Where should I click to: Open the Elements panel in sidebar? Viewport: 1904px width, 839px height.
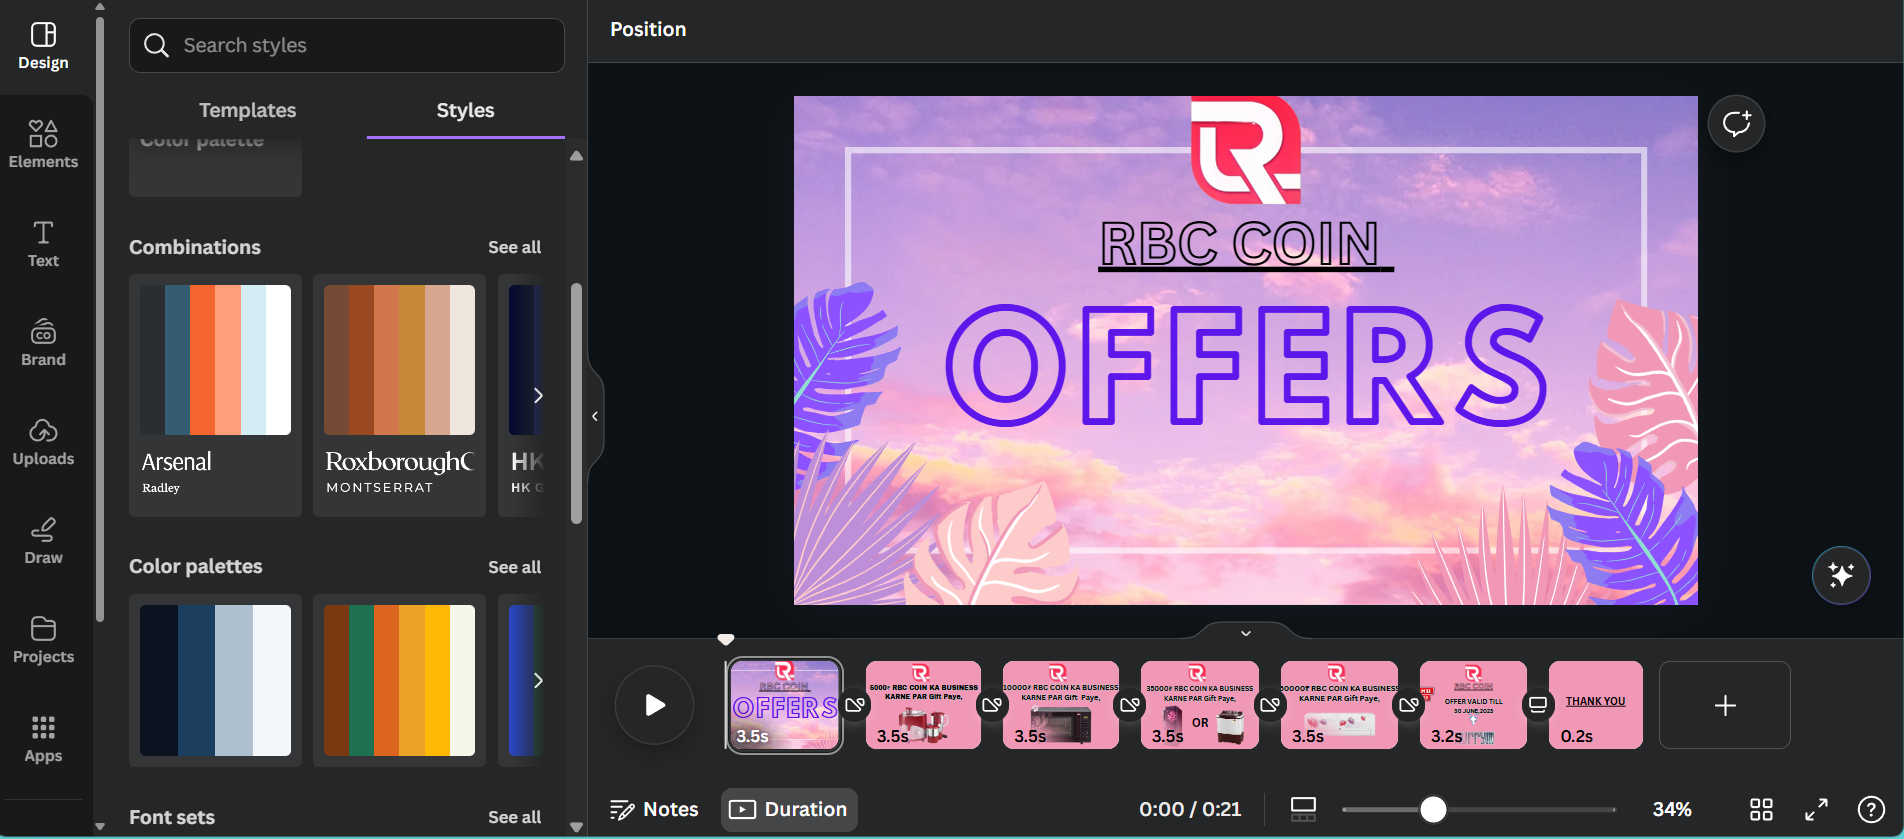(43, 145)
